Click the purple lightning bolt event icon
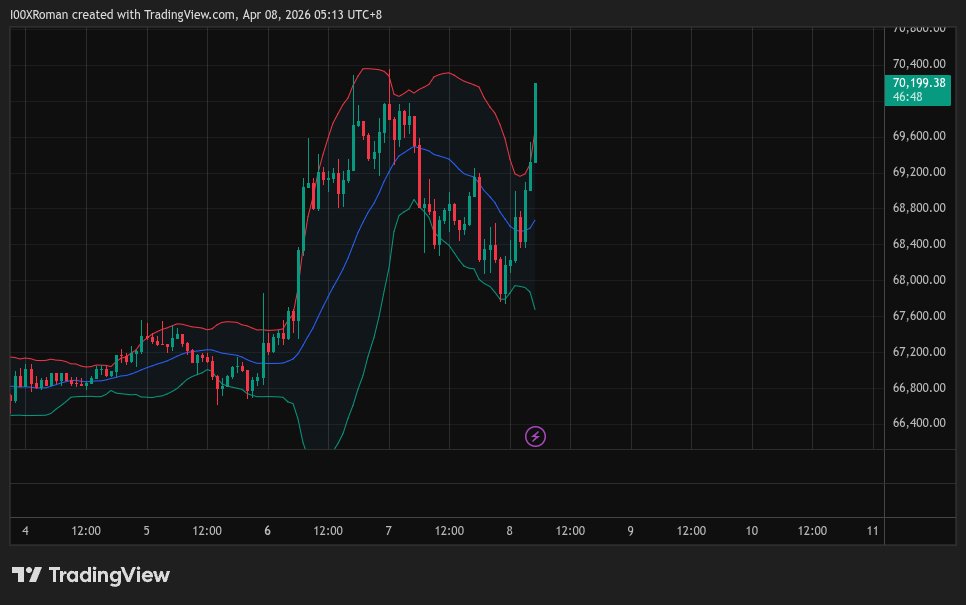The image size is (966, 605). point(536,436)
